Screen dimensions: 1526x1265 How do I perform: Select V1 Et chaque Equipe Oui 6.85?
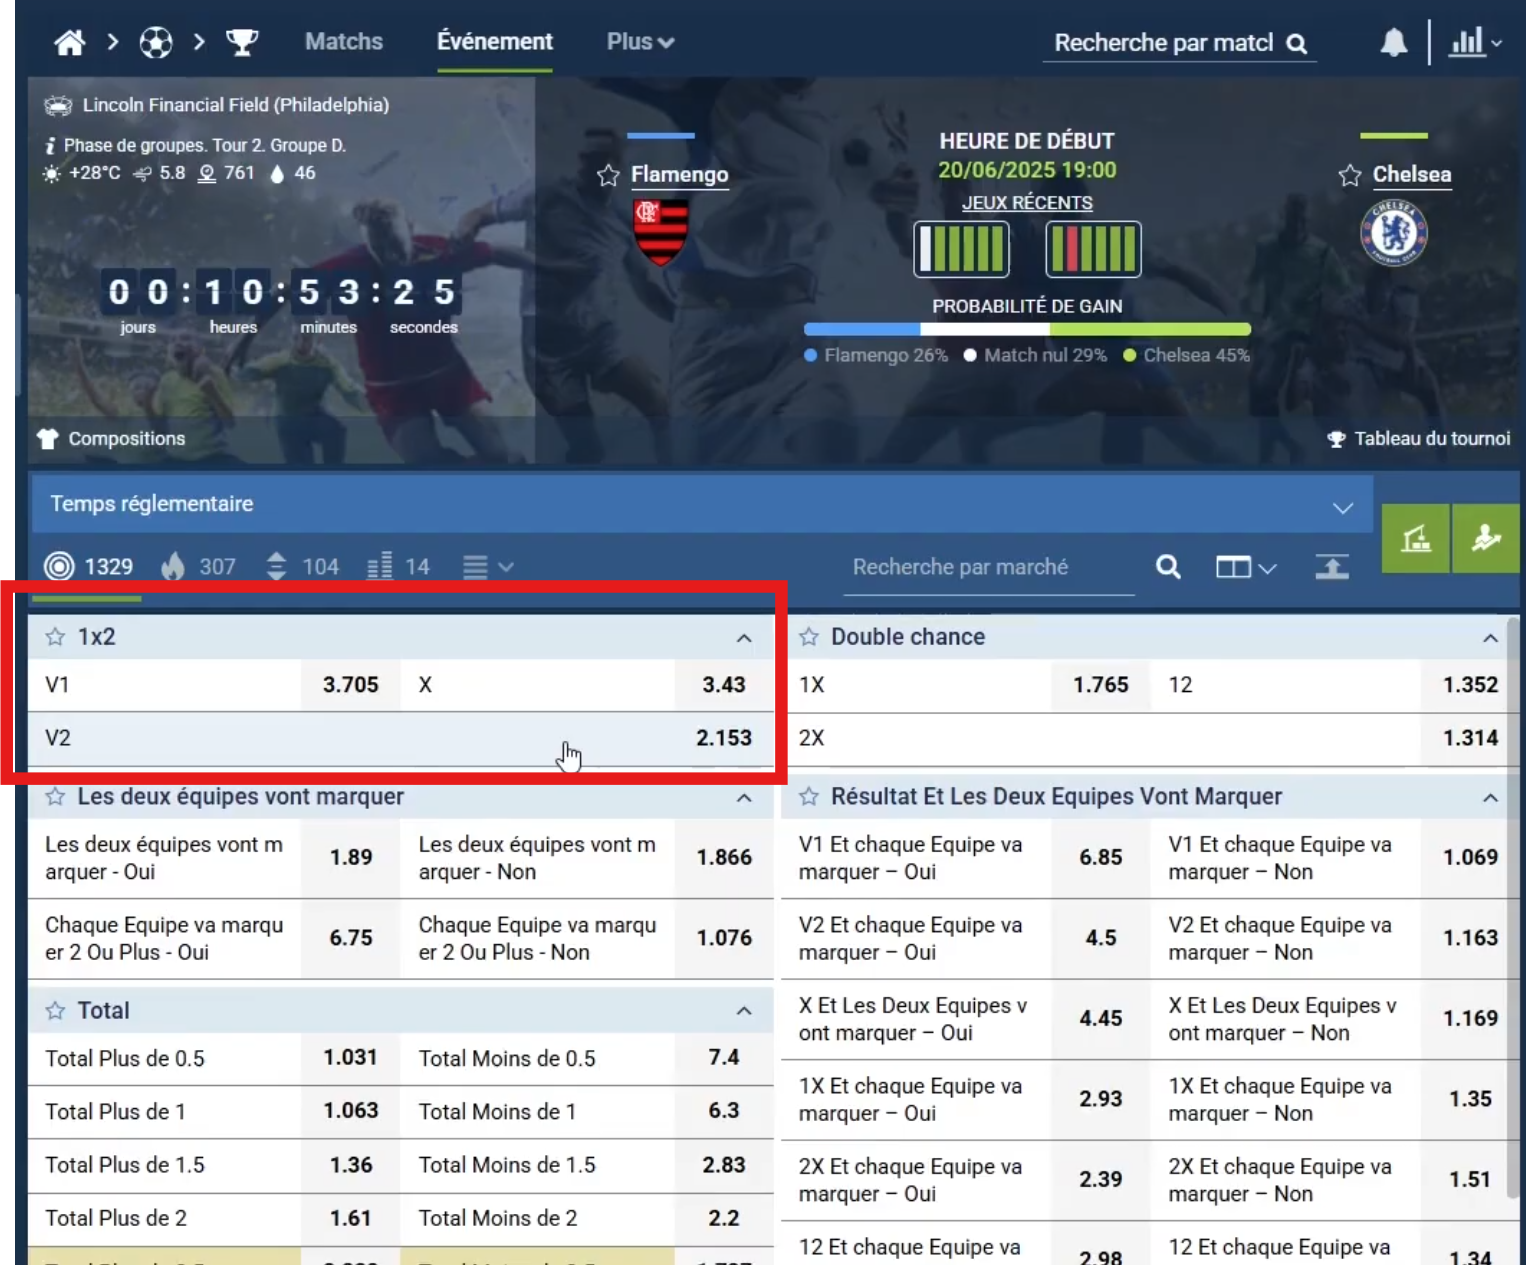click(x=1101, y=858)
